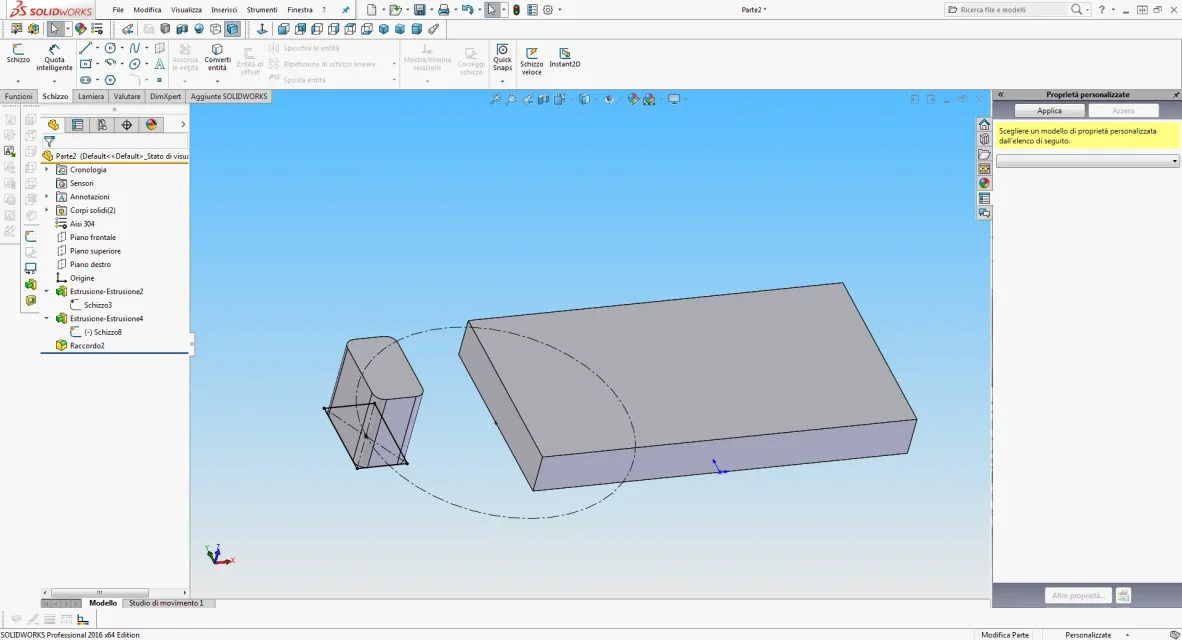
Task: Open Appearances color ball in task pane
Action: click(x=984, y=183)
